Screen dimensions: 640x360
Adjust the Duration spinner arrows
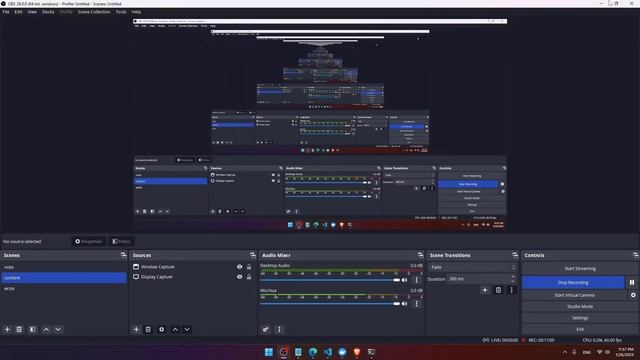[513, 279]
